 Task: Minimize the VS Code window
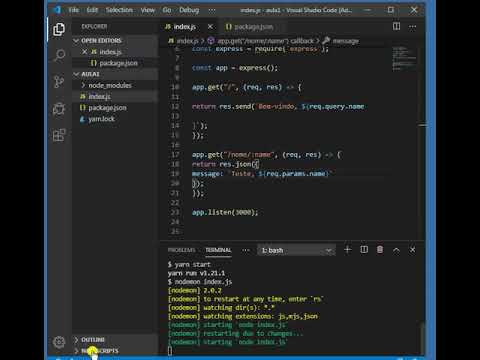point(367,10)
